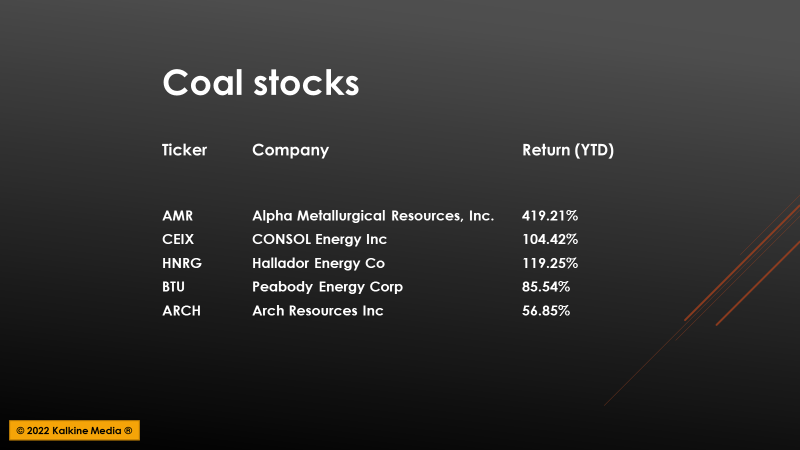Select CONSOL Energy Inc company name
Viewport: 800px width, 450px height.
point(319,239)
